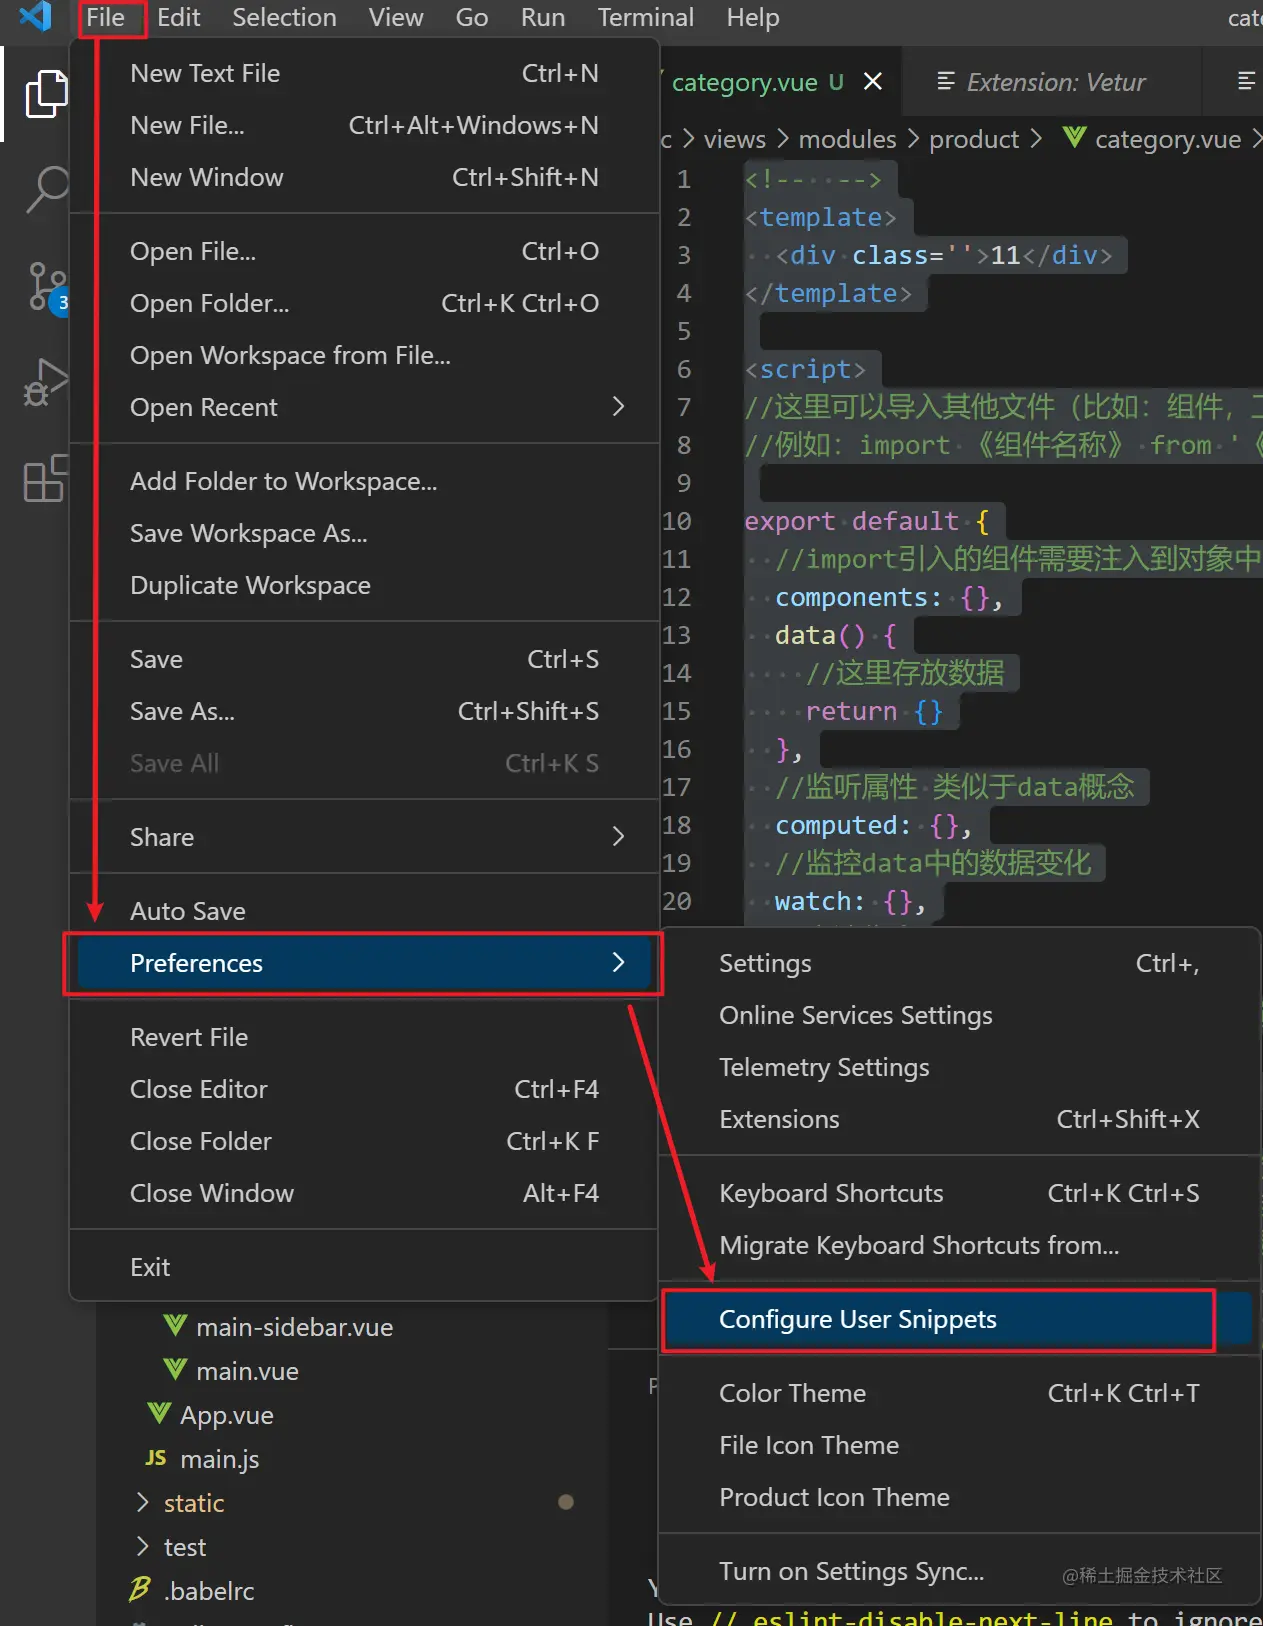Open Settings from Preferences submenu

pyautogui.click(x=959, y=963)
